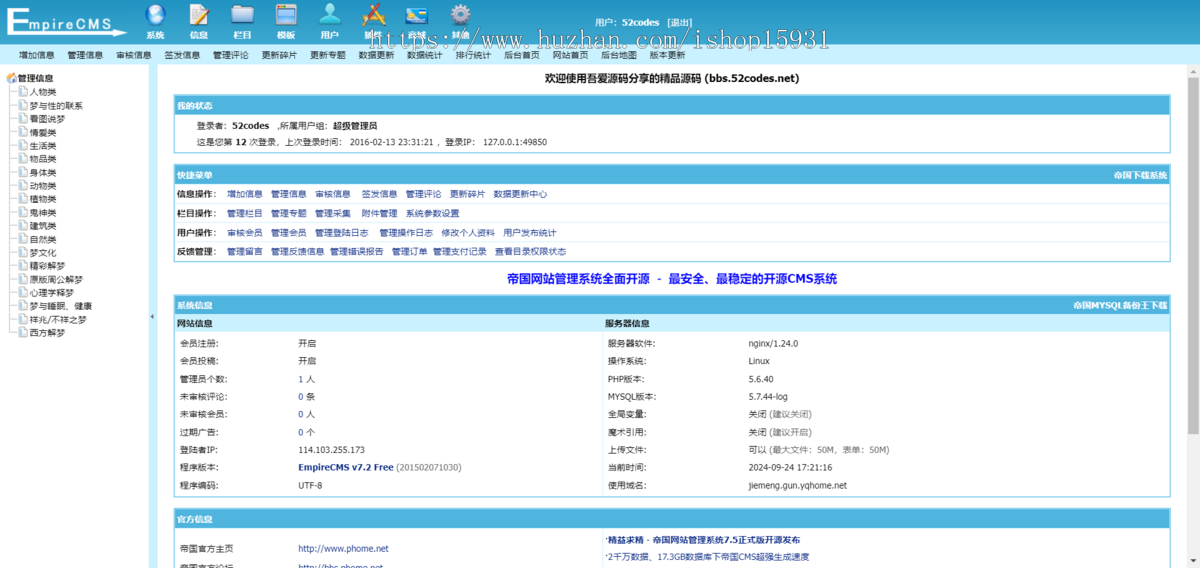Open 心理学释梦 category in tree
The width and height of the screenshot is (1200, 568).
(52, 292)
